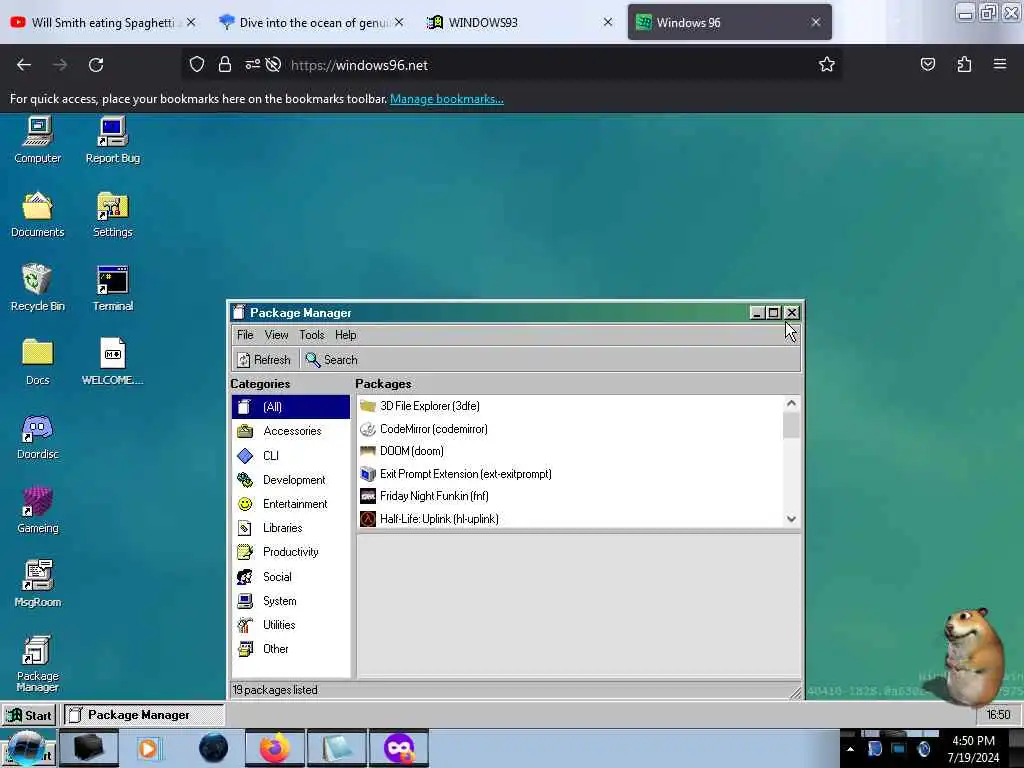Image resolution: width=1024 pixels, height=768 pixels.
Task: Filter by Other category
Action: click(291, 648)
